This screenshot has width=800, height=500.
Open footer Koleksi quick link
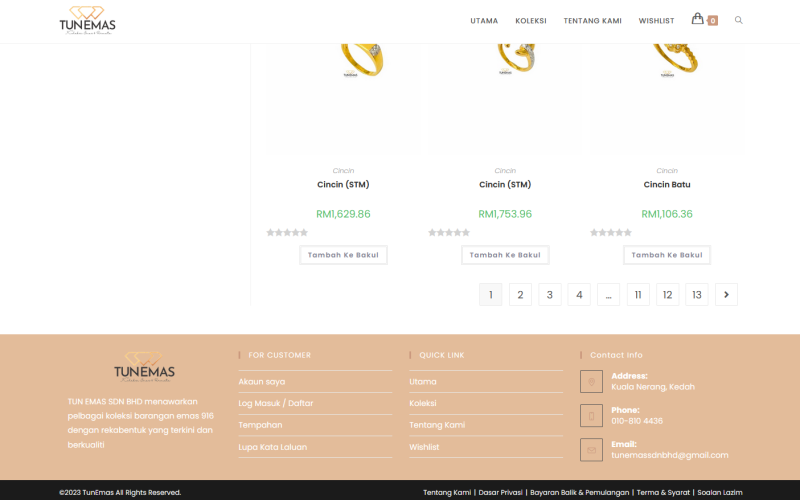[x=422, y=403]
